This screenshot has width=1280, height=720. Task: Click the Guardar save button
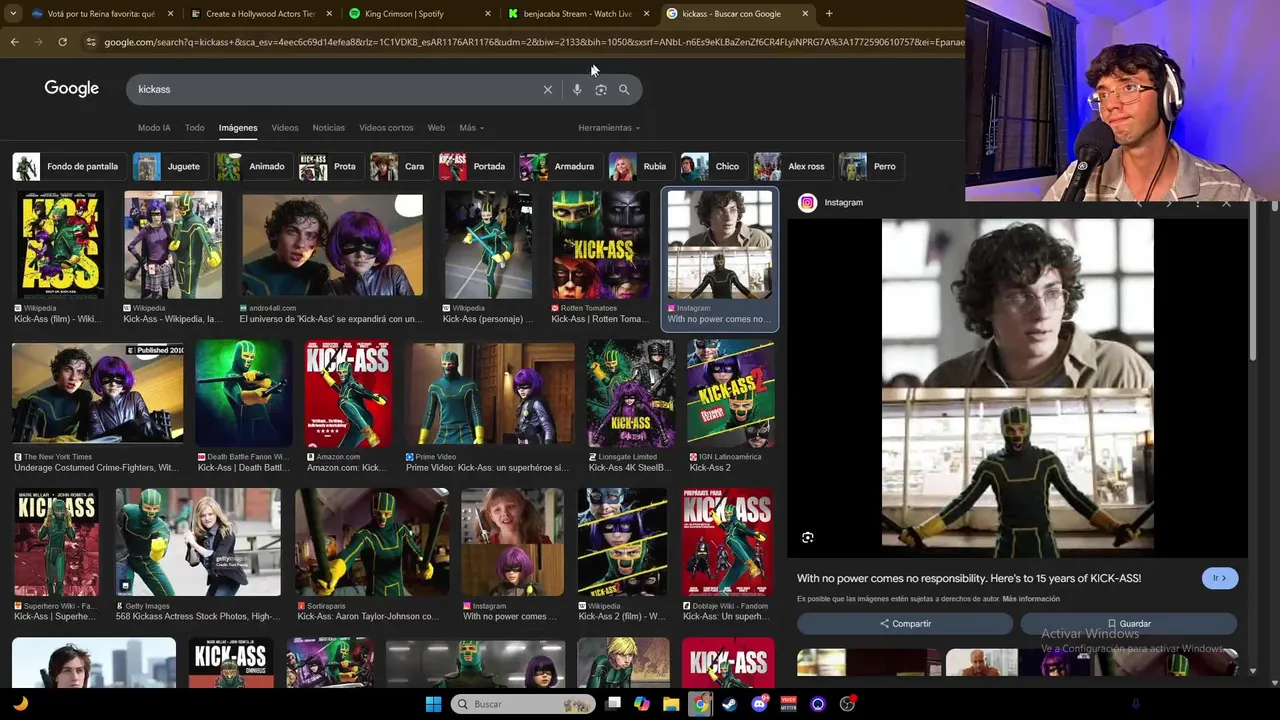click(x=1128, y=624)
